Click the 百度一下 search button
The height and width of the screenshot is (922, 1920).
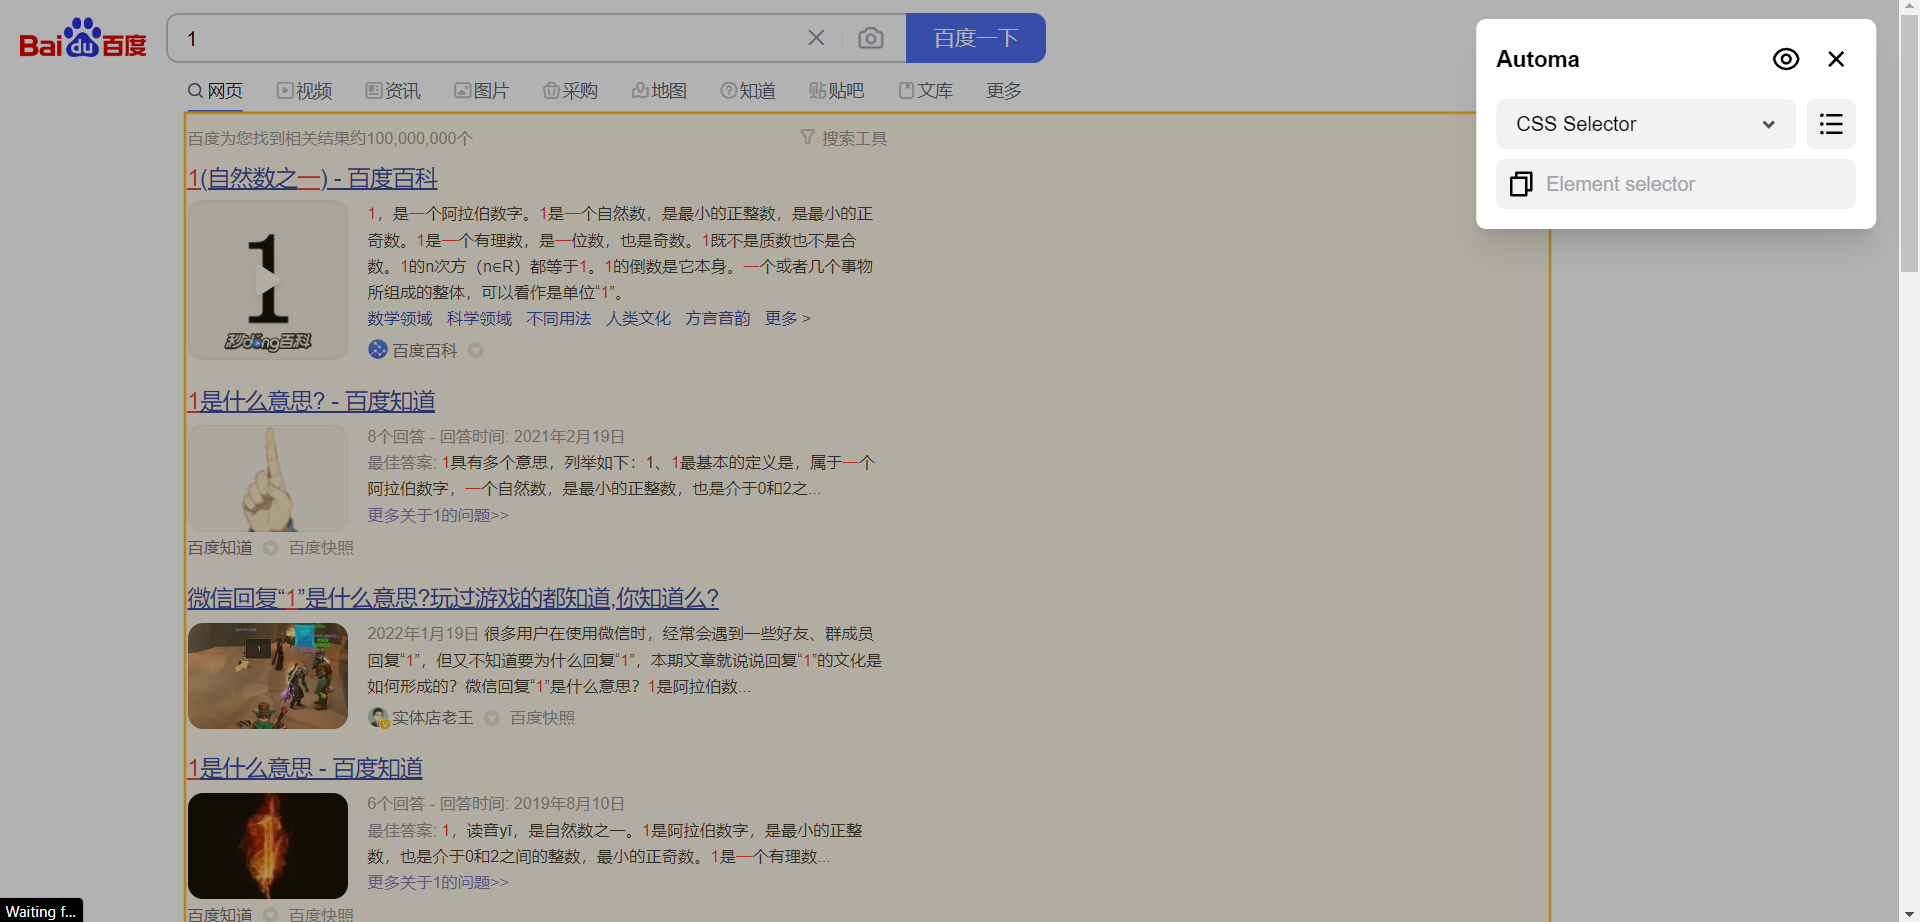coord(975,37)
